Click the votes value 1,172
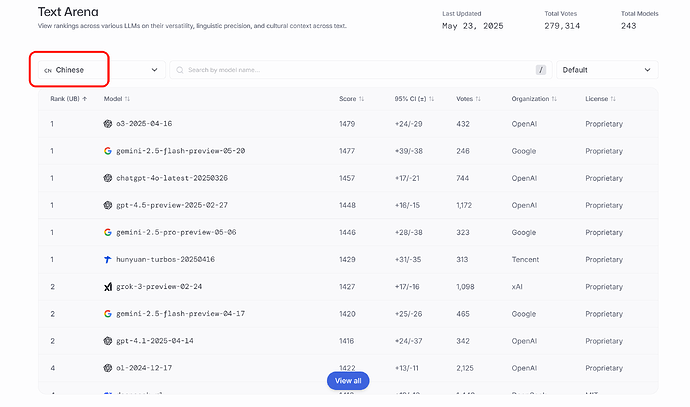Image resolution: width=690 pixels, height=407 pixels. [x=464, y=205]
